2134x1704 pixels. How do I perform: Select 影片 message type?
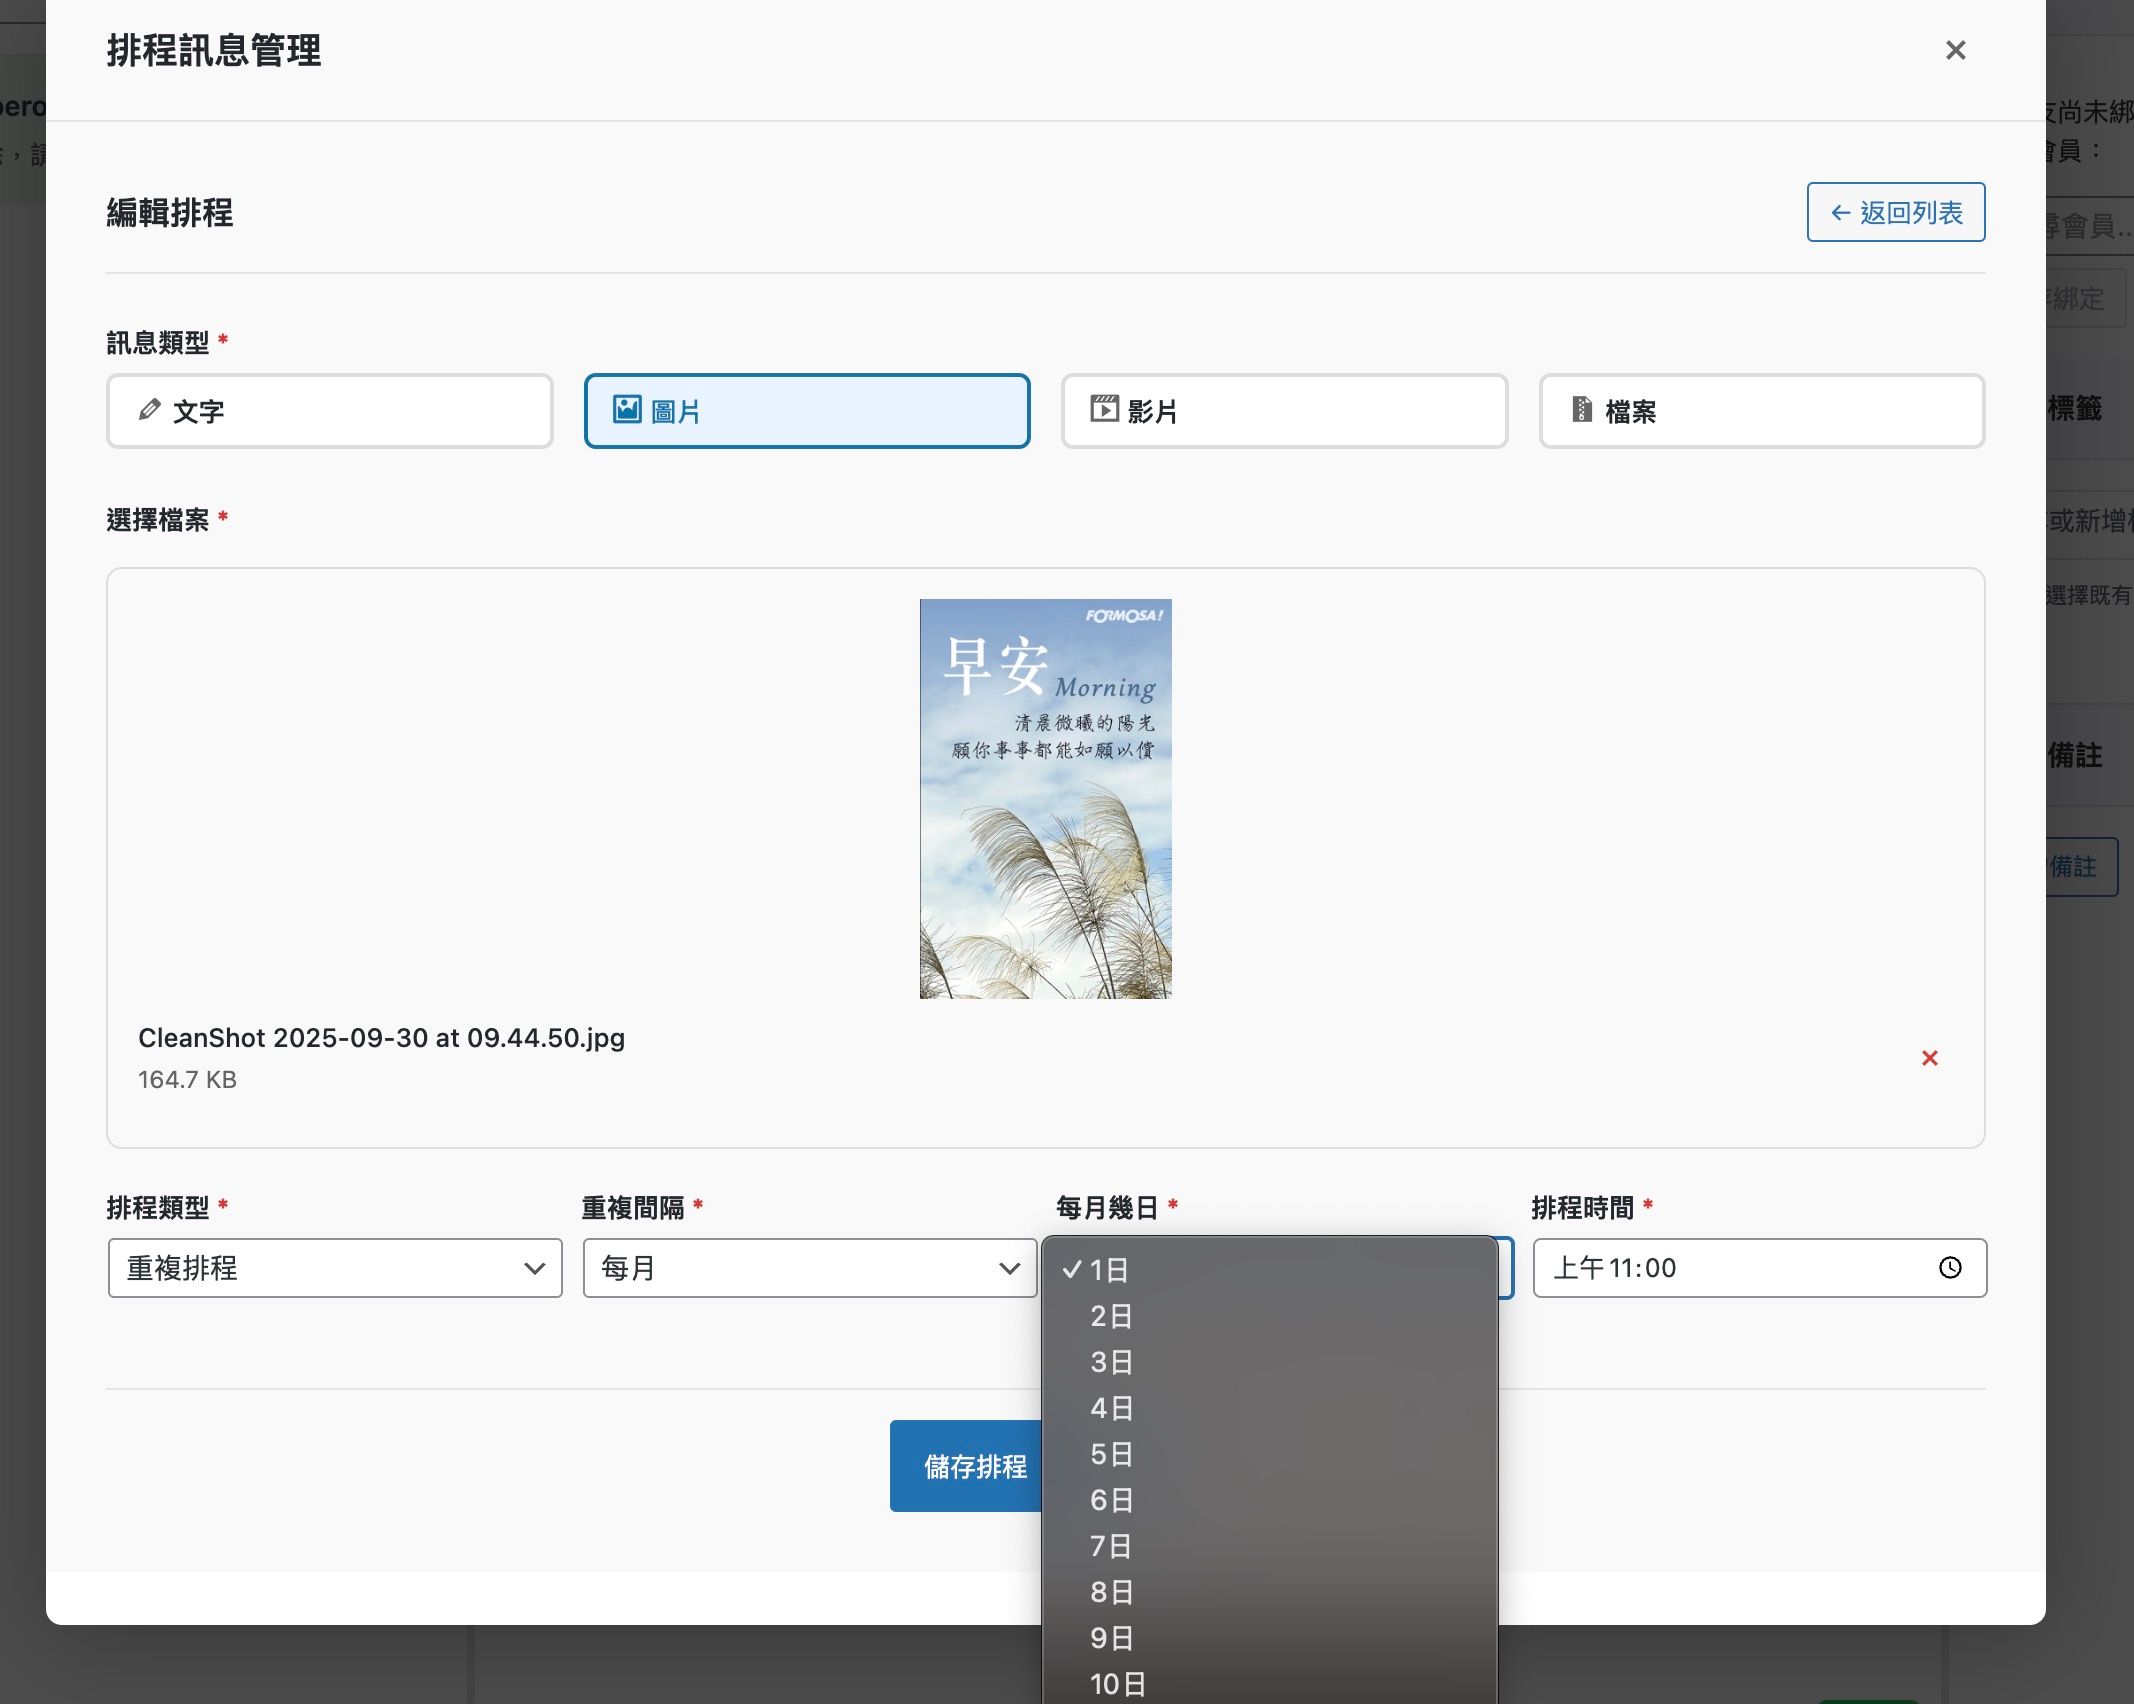1284,411
